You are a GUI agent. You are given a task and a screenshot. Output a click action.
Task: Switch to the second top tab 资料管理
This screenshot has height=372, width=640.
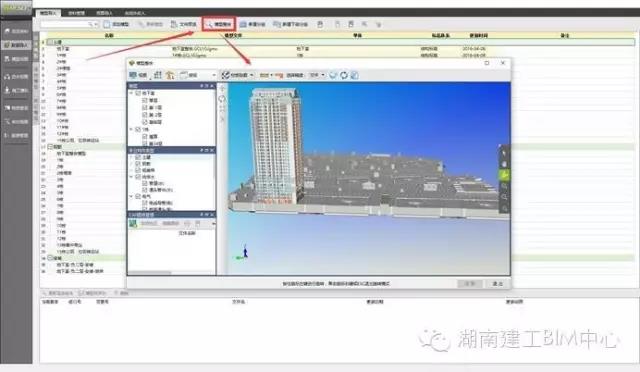point(76,13)
